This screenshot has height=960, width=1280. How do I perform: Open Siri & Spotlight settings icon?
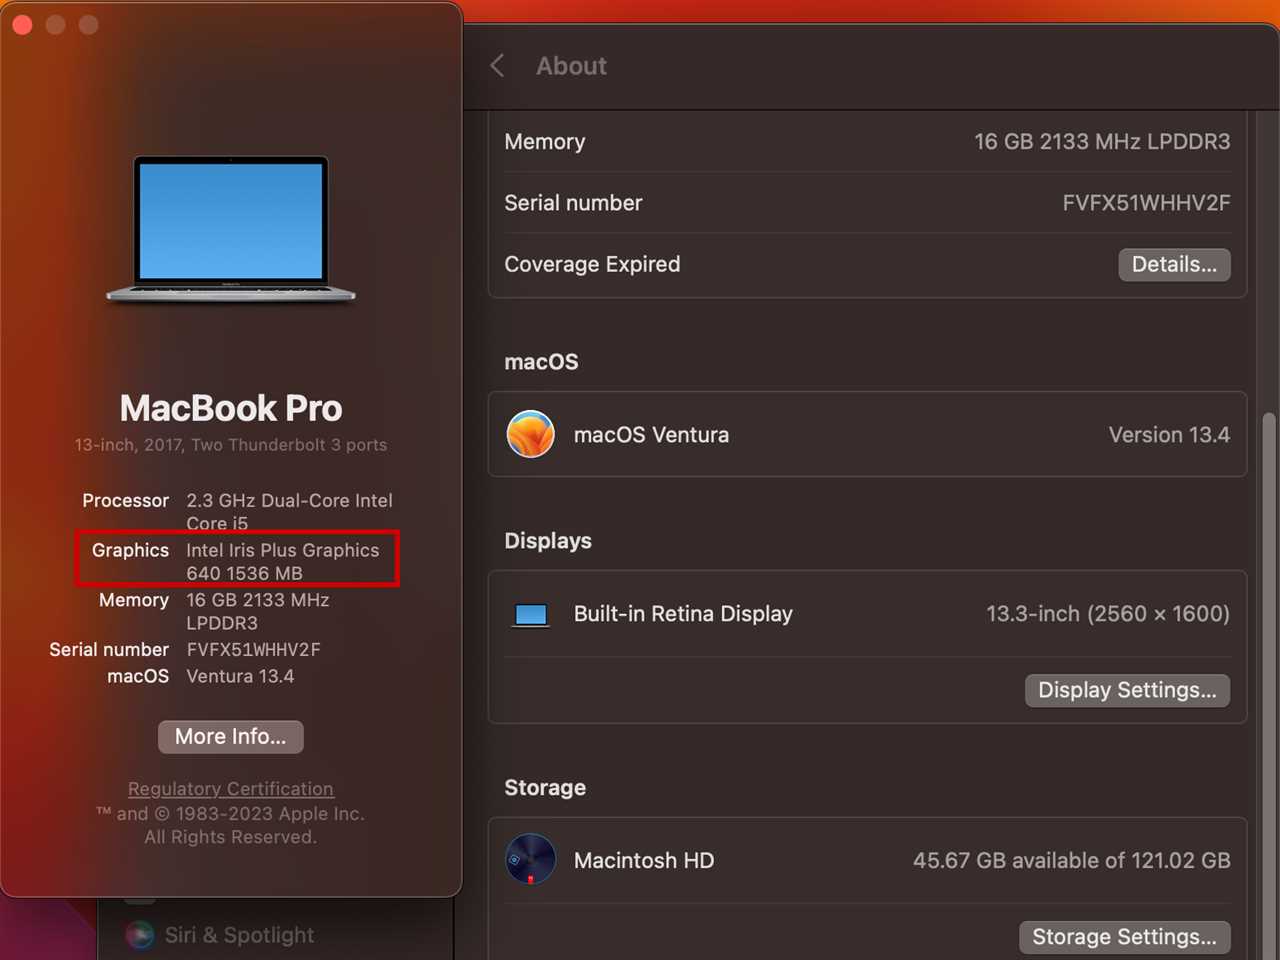[x=140, y=935]
